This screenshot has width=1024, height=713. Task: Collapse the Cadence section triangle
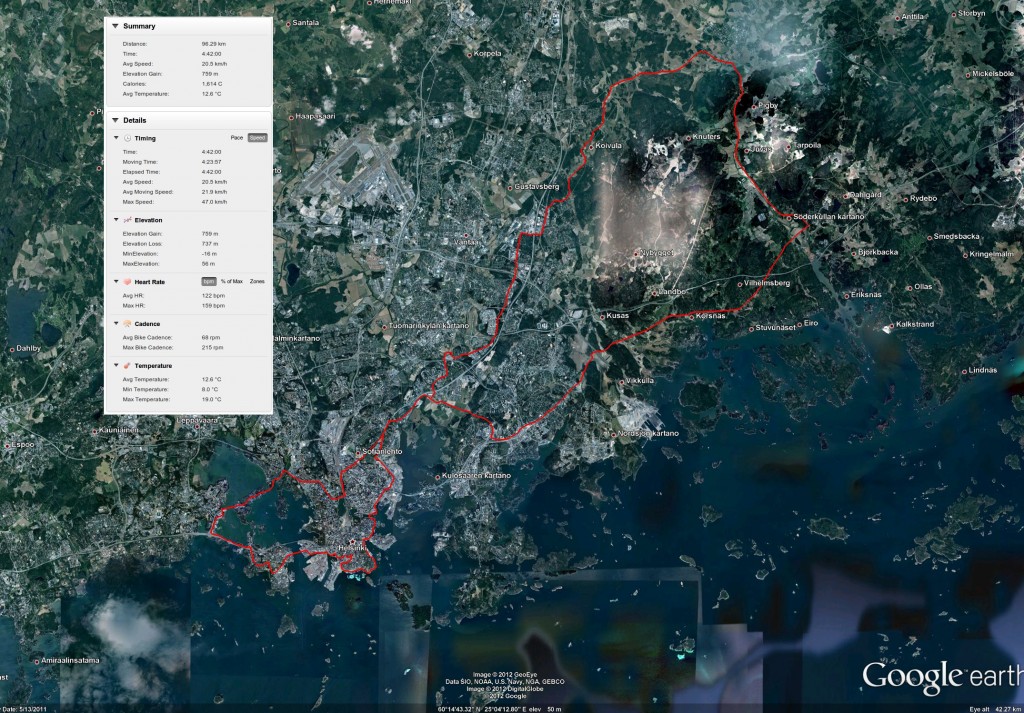pyautogui.click(x=116, y=324)
